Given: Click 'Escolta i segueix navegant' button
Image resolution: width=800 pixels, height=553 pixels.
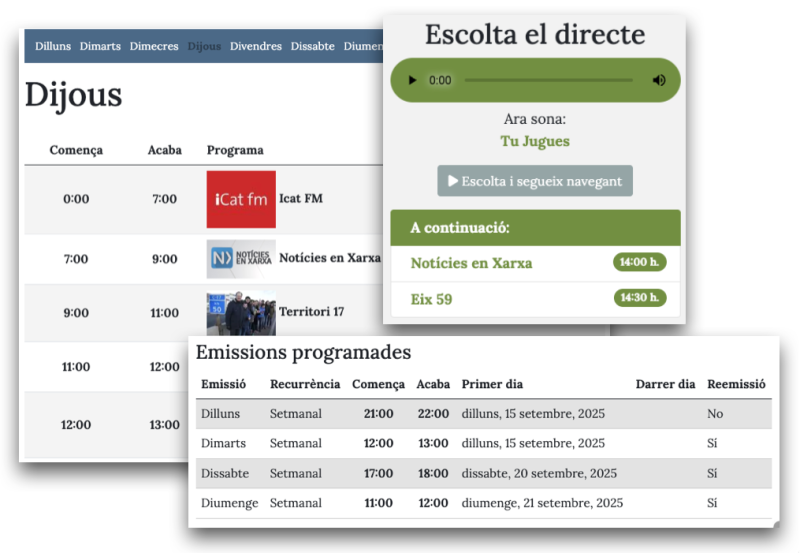Looking at the screenshot, I should click(535, 181).
